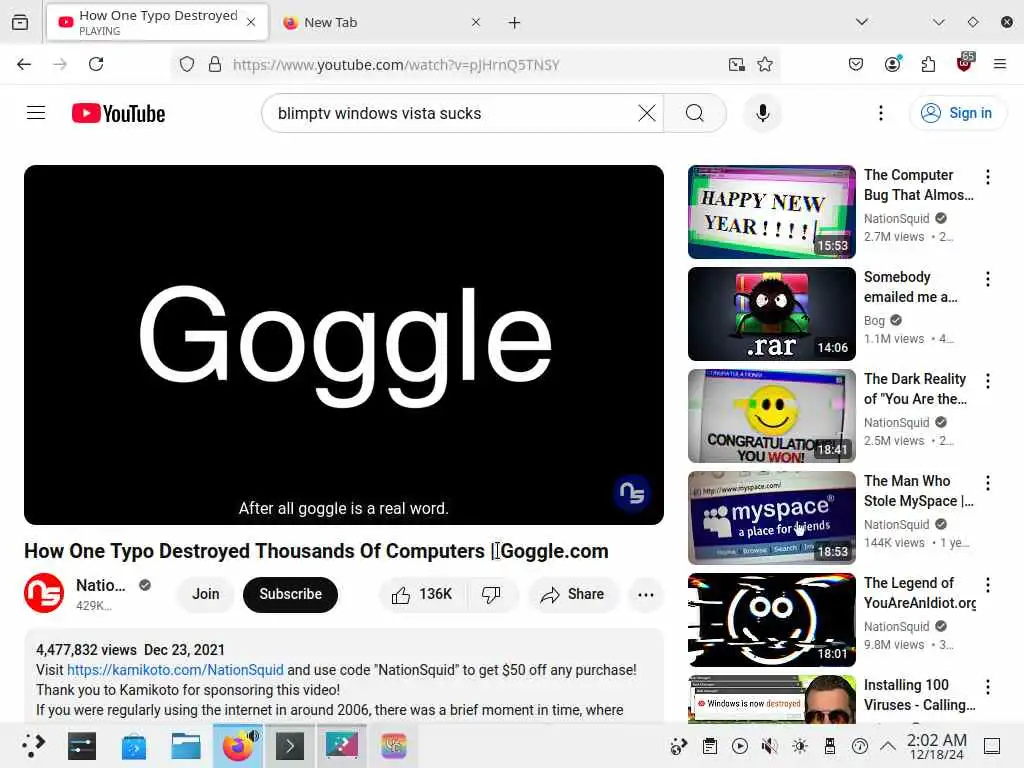1024x768 pixels.
Task: Join the NationSquid channel membership
Action: [206, 594]
